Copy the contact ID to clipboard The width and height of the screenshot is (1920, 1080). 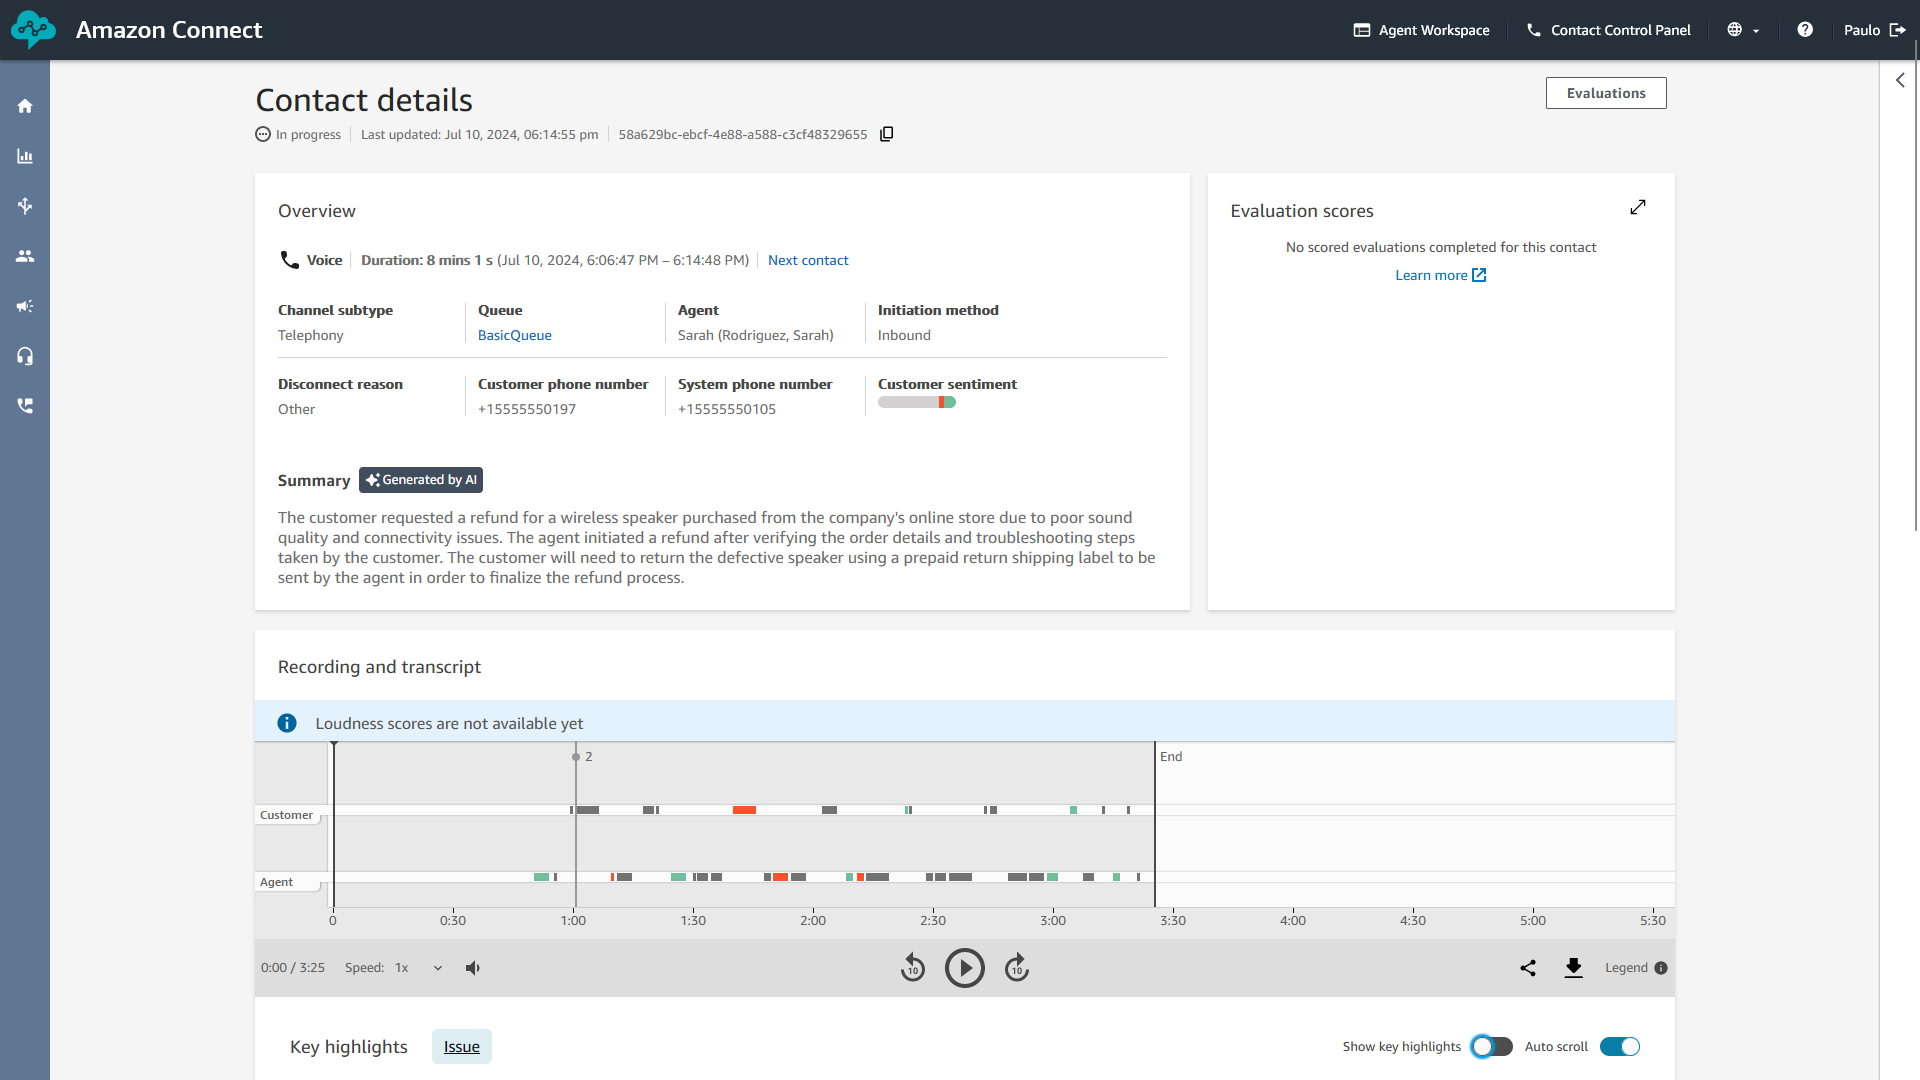(886, 134)
